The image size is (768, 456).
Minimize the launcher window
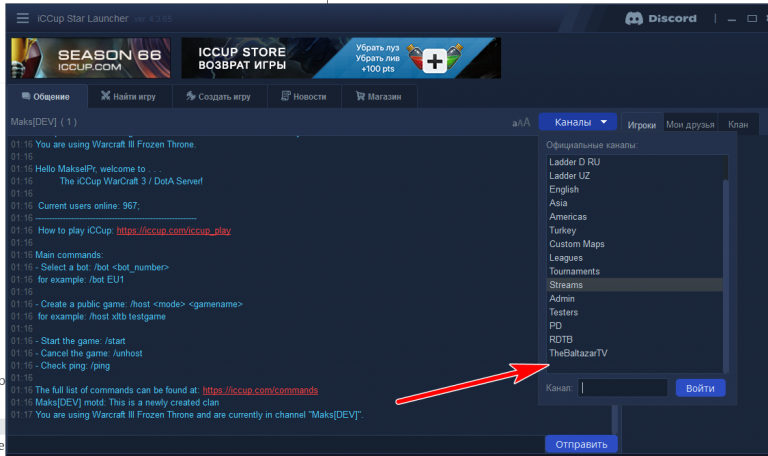point(732,19)
